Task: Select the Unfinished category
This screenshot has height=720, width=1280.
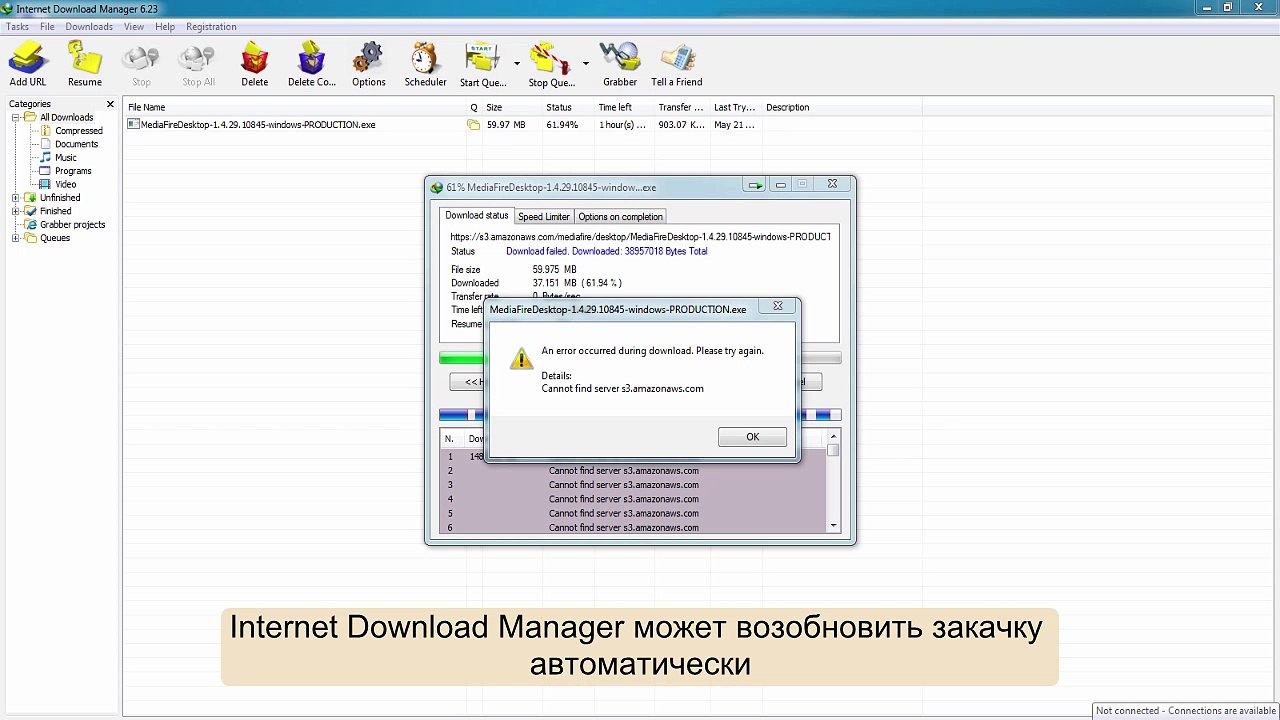Action: click(x=60, y=198)
